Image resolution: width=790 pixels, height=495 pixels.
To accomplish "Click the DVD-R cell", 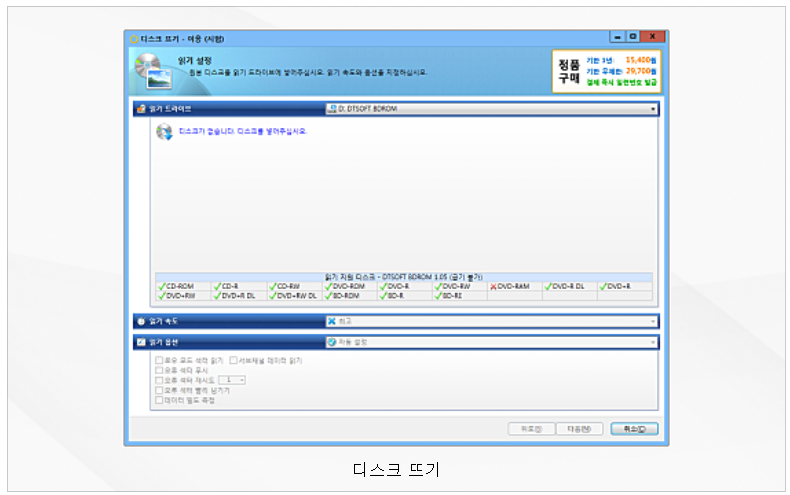I will pos(405,286).
